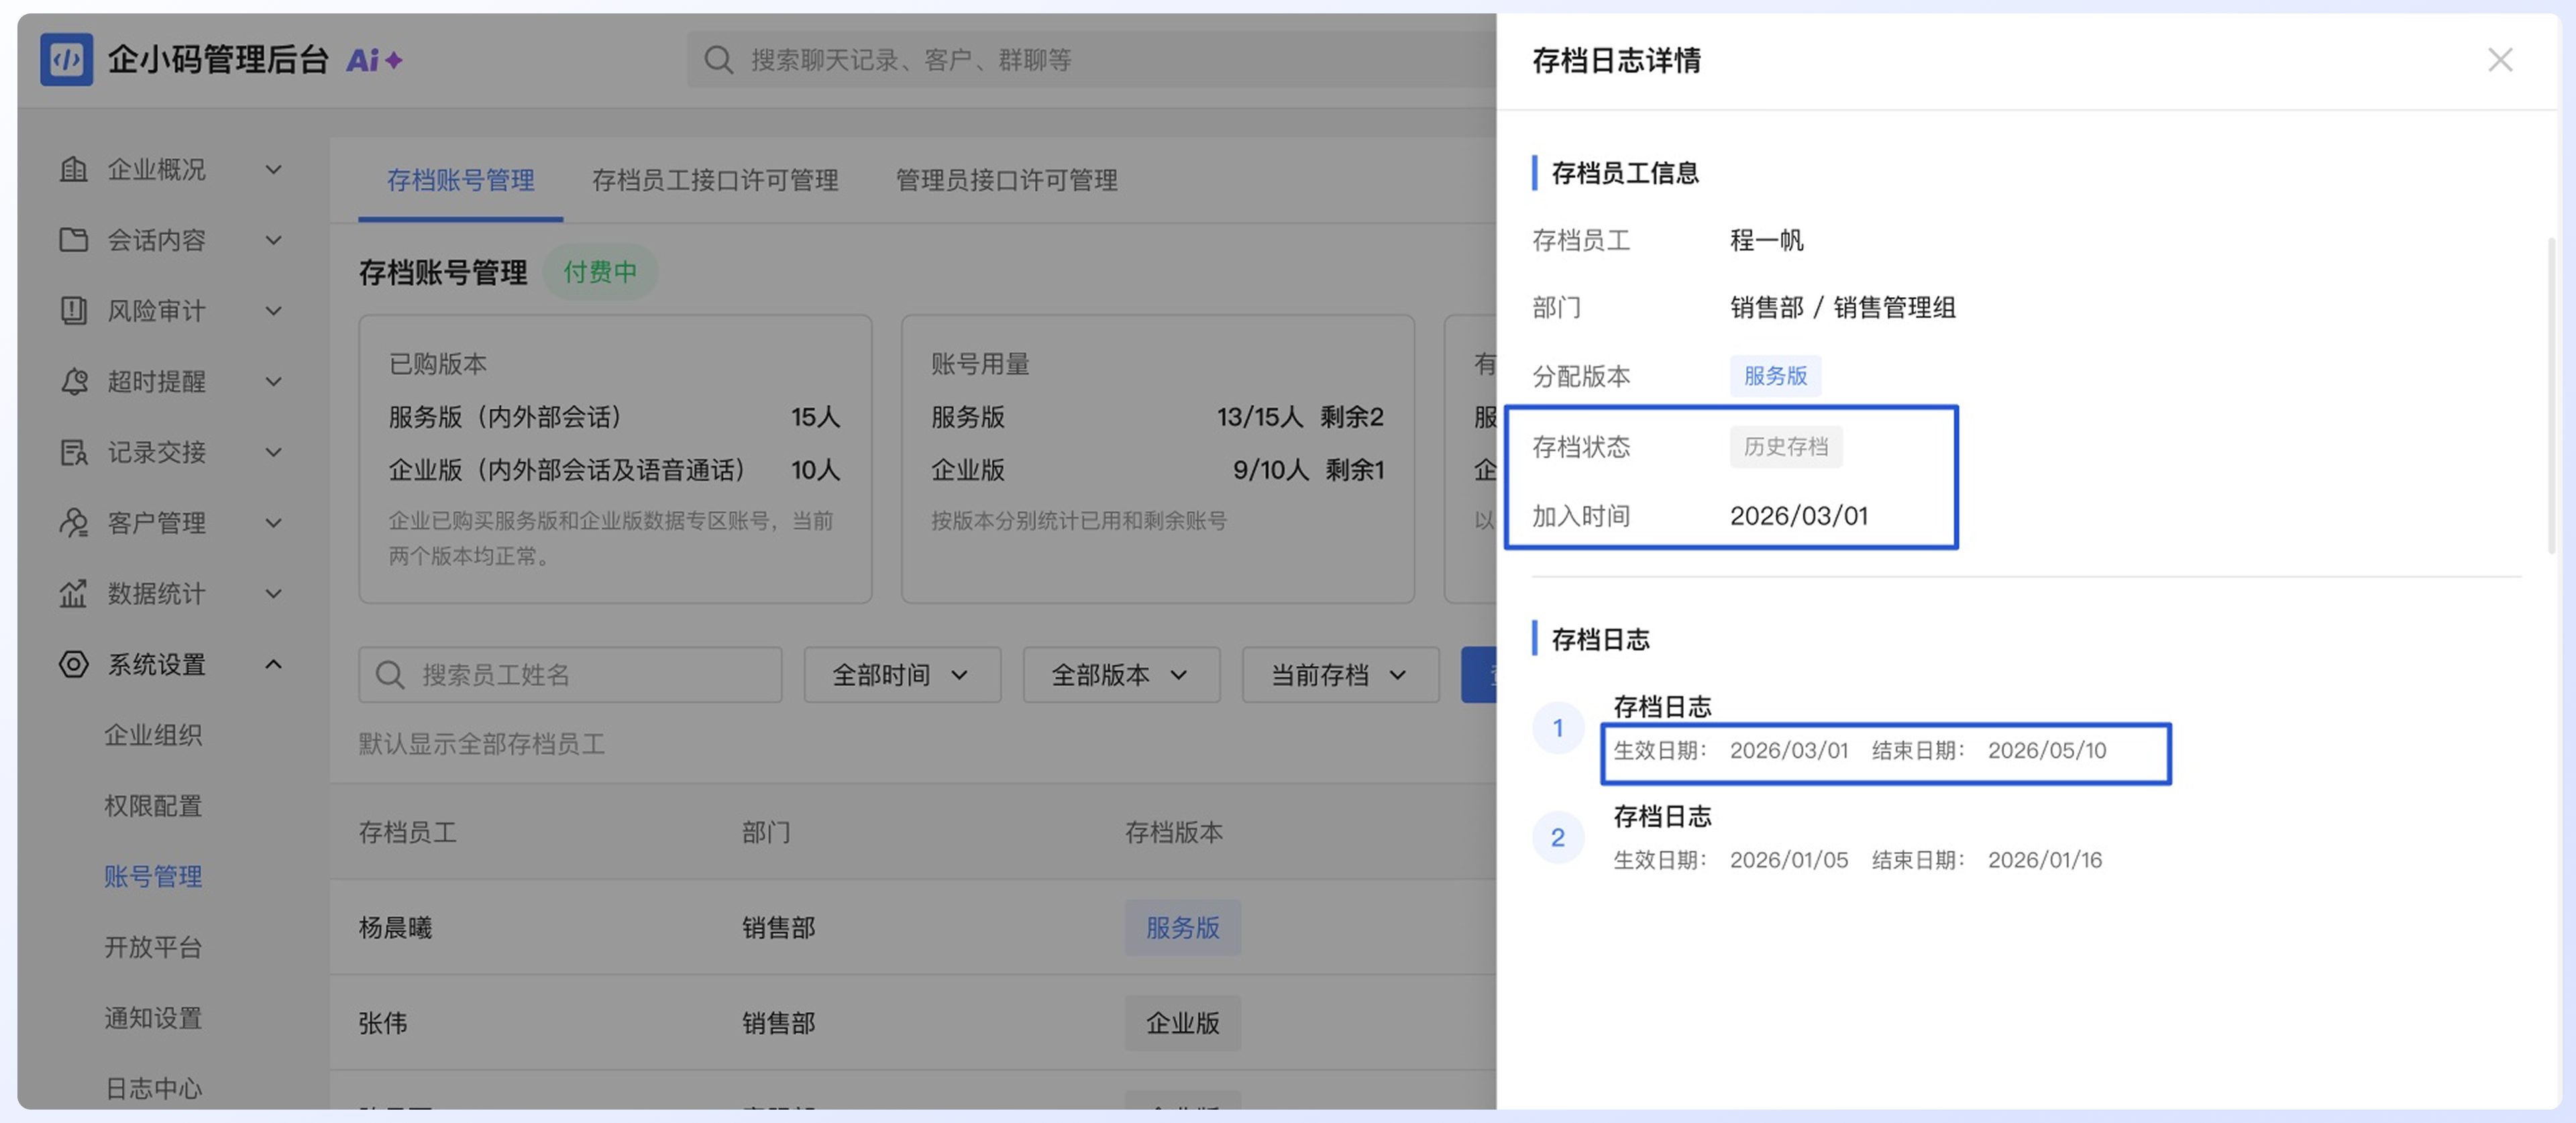Viewport: 2576px width, 1123px height.
Task: Open 开放平台 submenu item
Action: tap(153, 947)
